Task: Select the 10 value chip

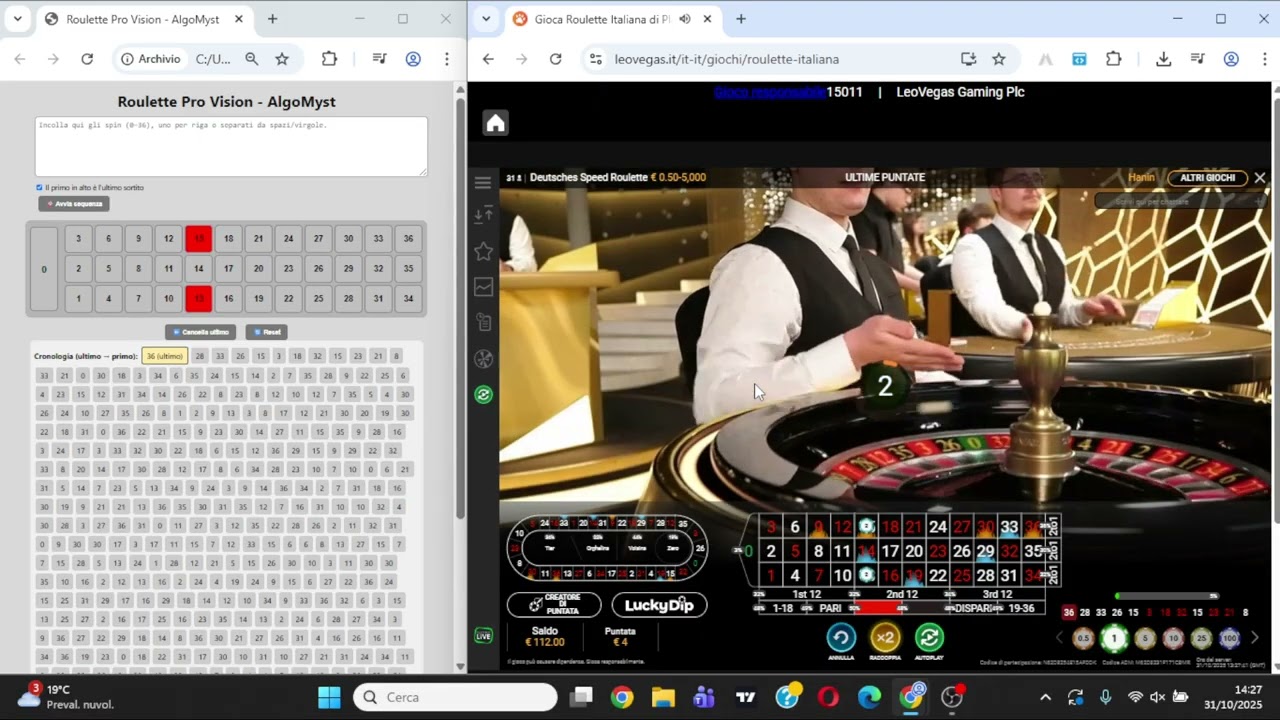Action: [x=1173, y=638]
